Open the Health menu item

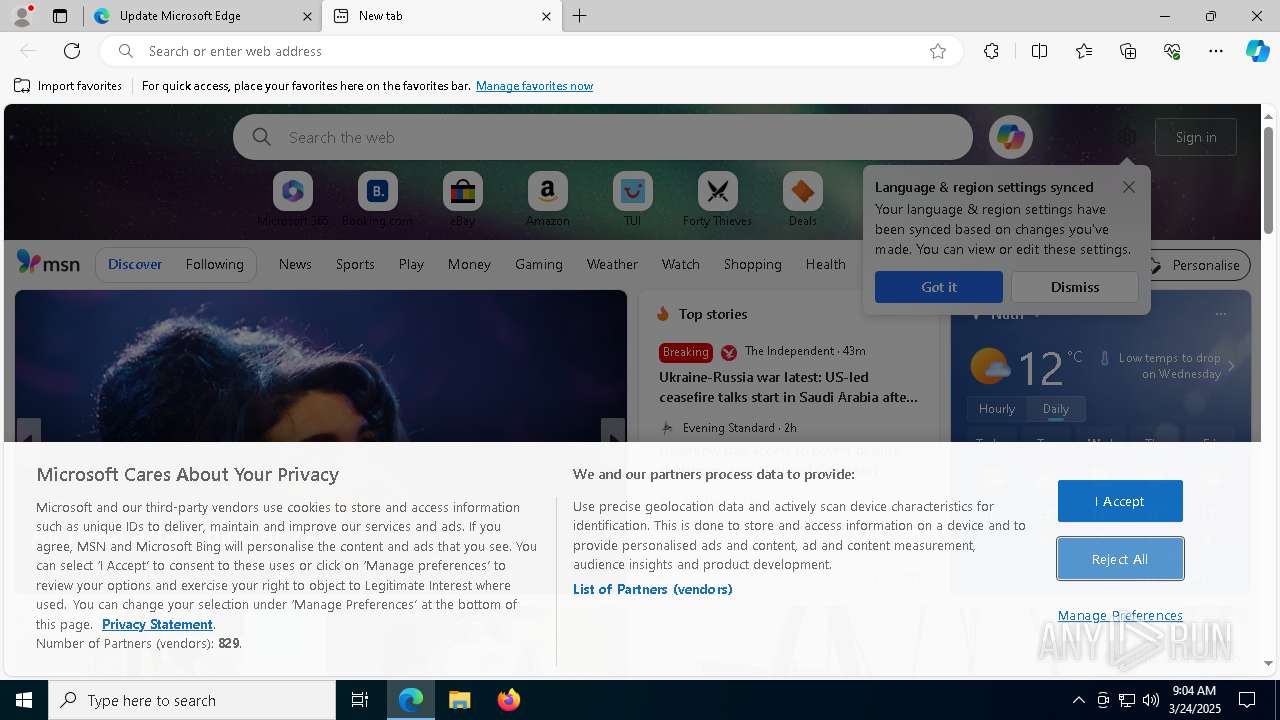[x=825, y=264]
